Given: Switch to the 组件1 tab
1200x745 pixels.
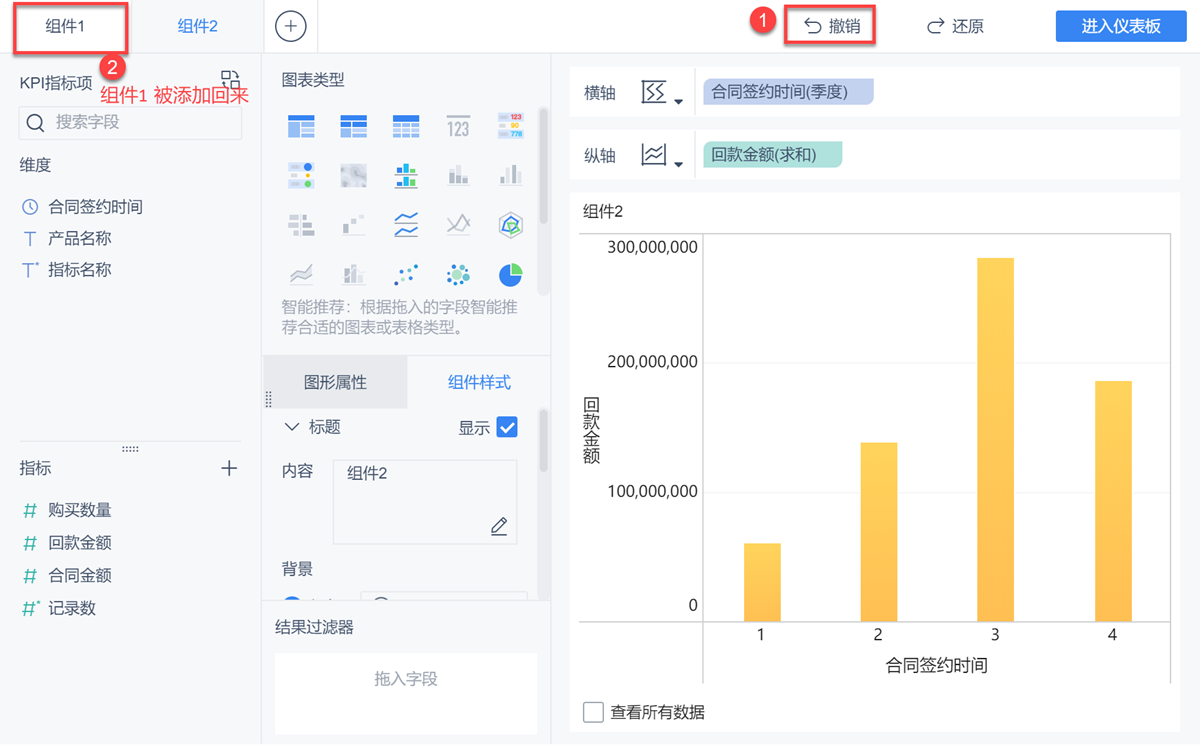Looking at the screenshot, I should click(x=66, y=27).
